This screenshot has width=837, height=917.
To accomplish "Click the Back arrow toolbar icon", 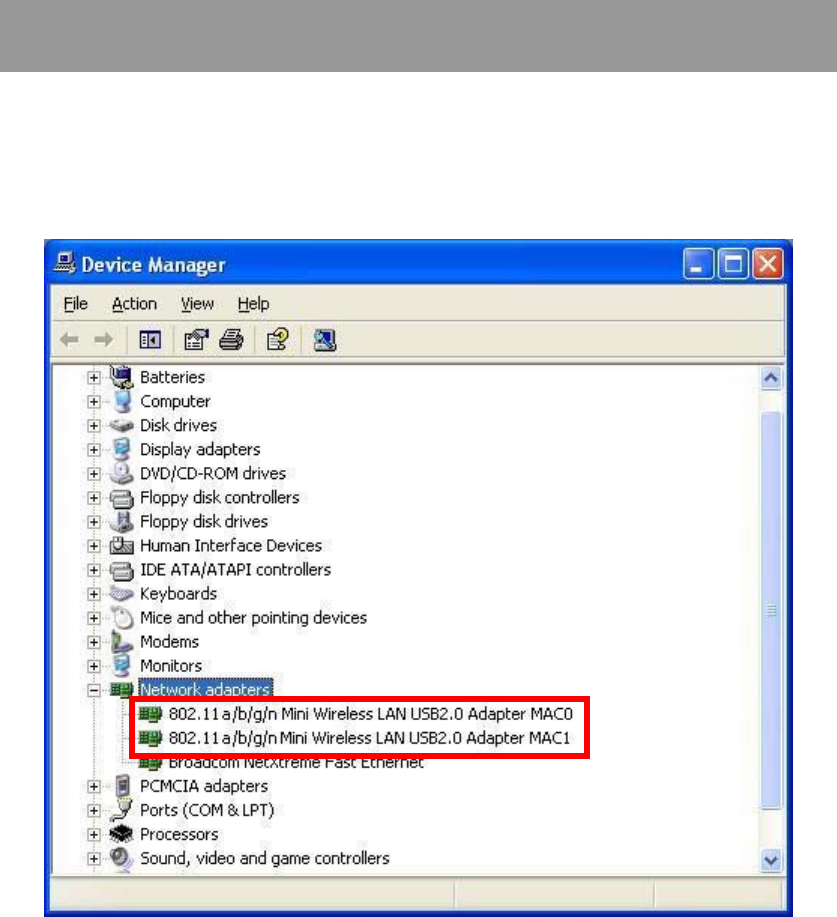I will (x=70, y=339).
